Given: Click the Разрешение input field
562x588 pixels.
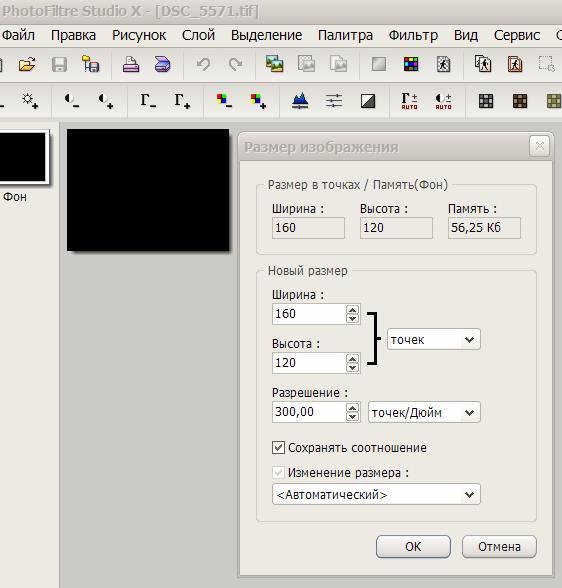Looking at the screenshot, I should click(309, 412).
